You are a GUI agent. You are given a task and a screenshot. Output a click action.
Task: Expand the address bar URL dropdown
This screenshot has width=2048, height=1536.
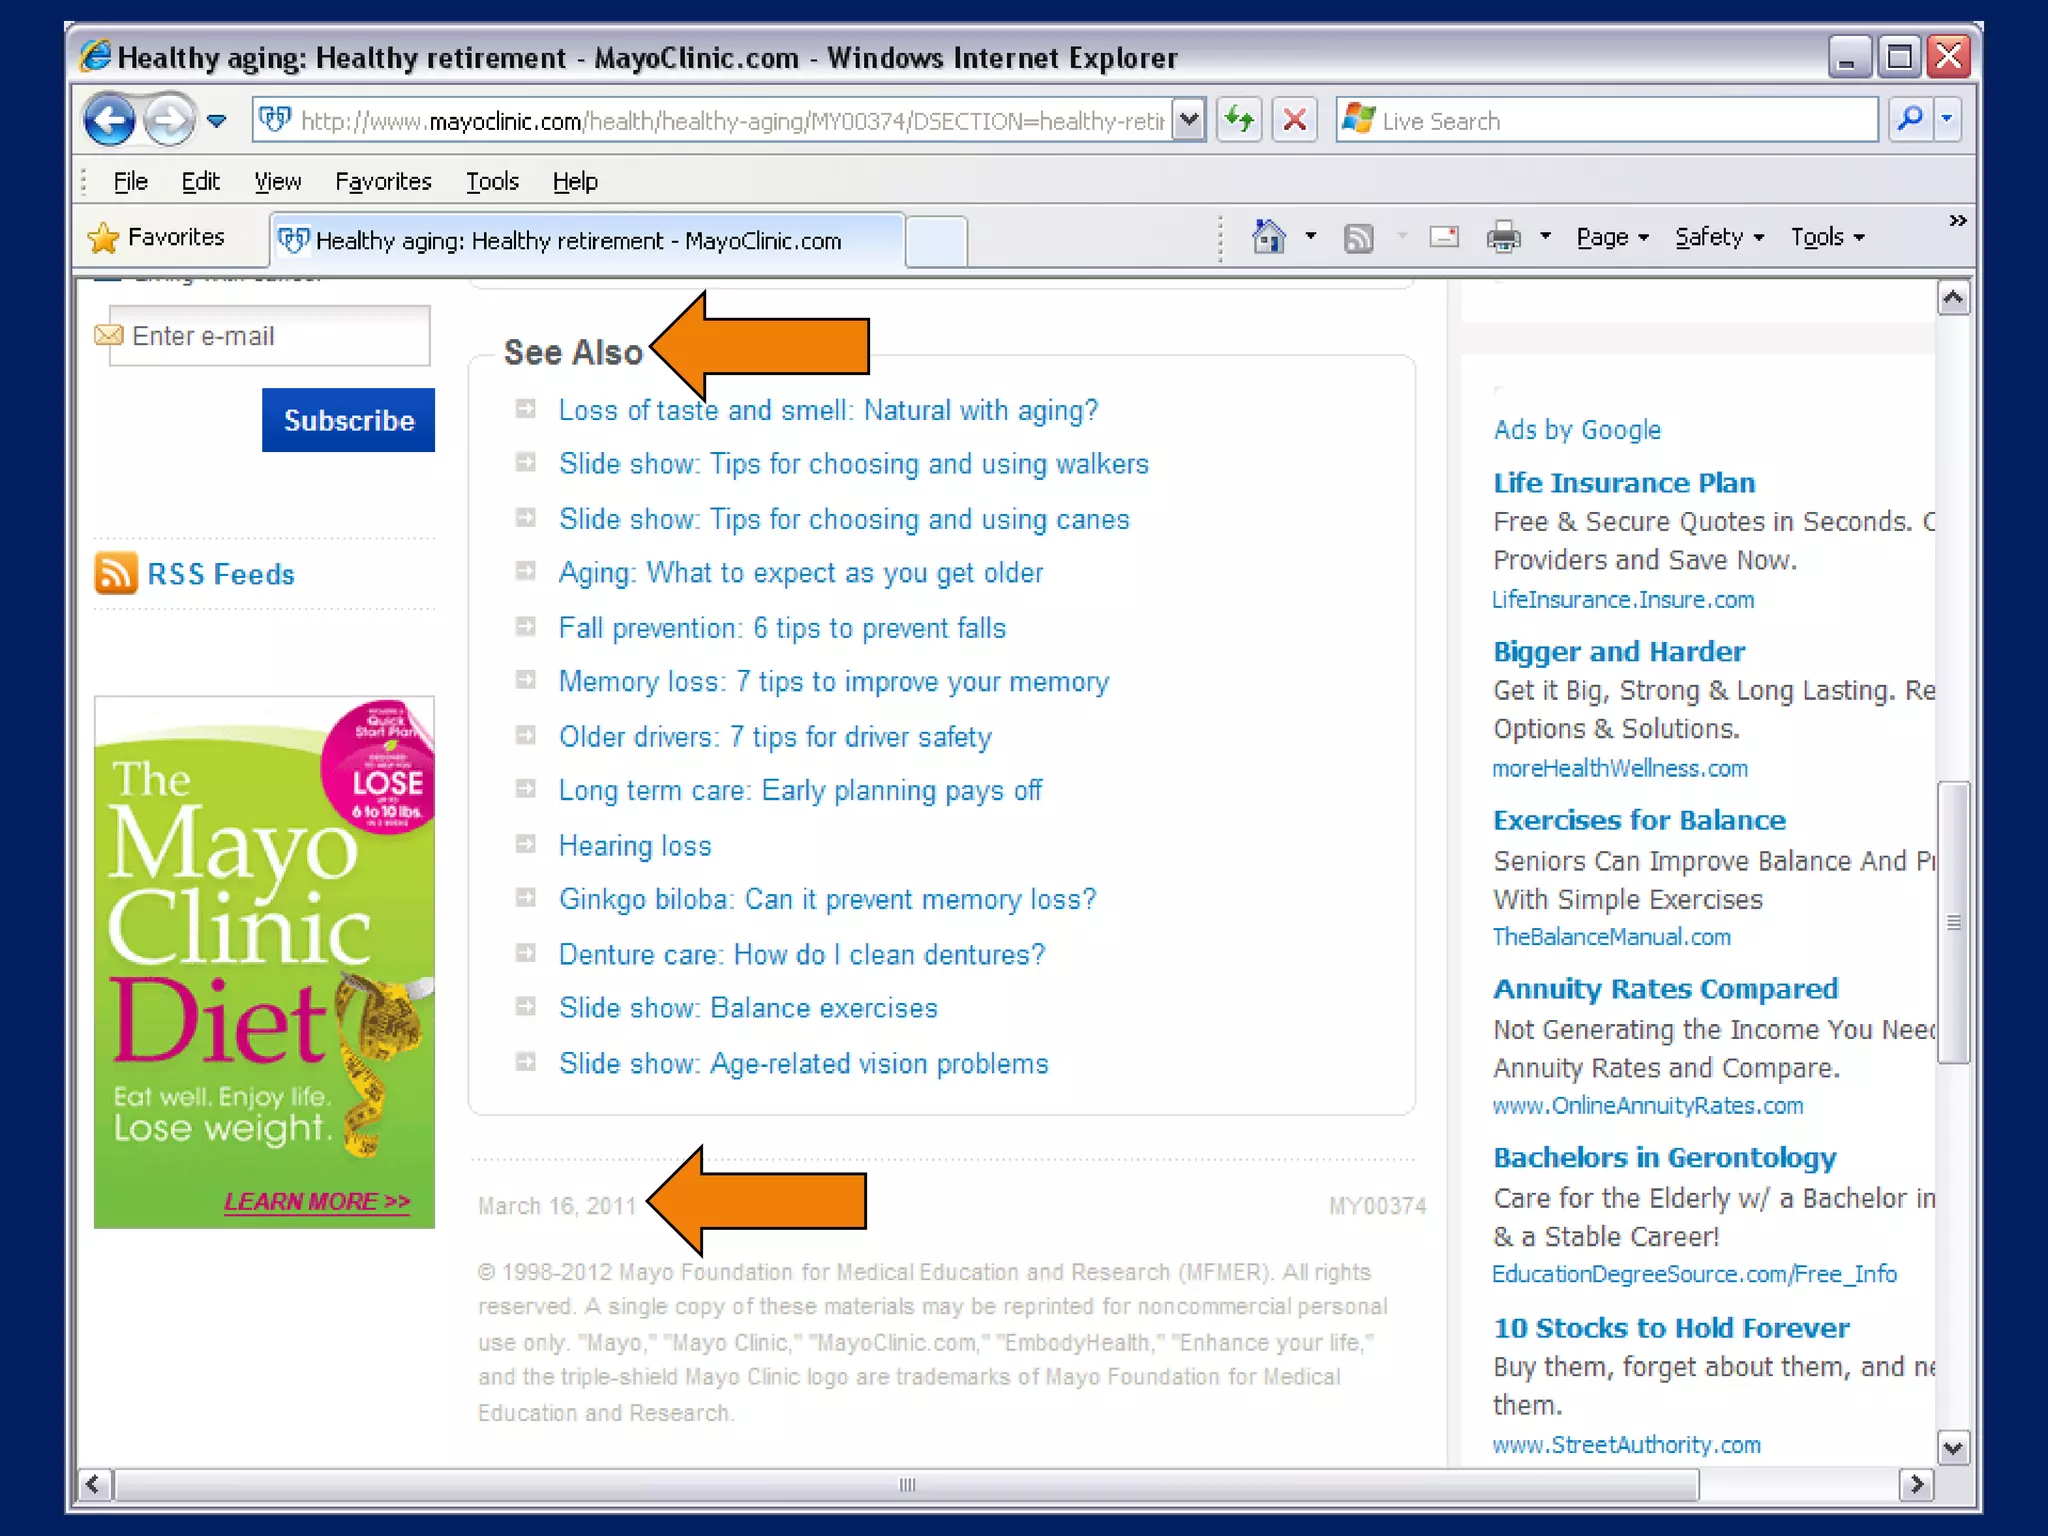pos(1188,121)
